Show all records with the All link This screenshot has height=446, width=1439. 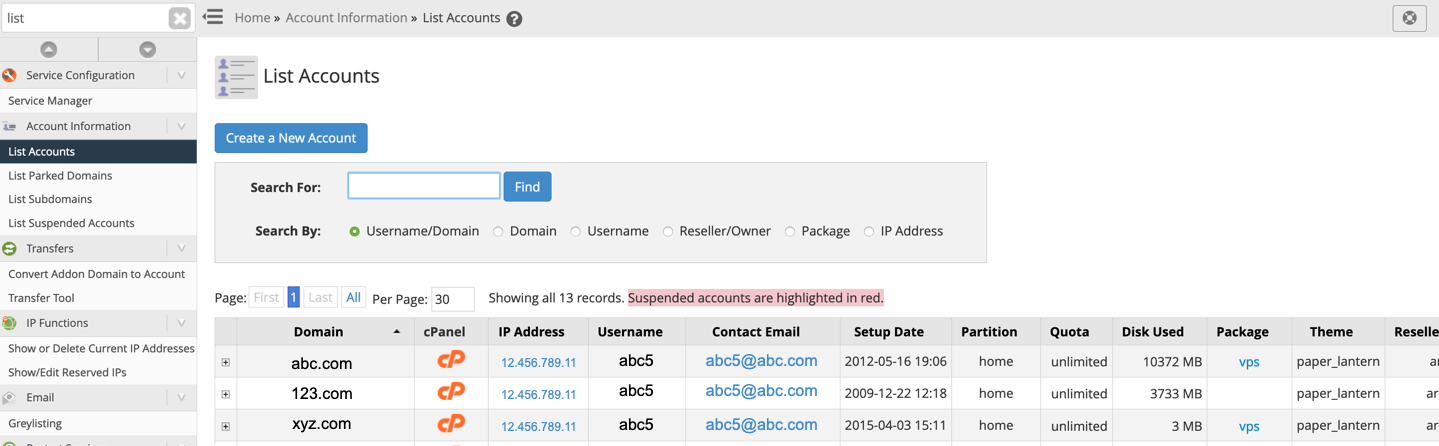pyautogui.click(x=353, y=298)
